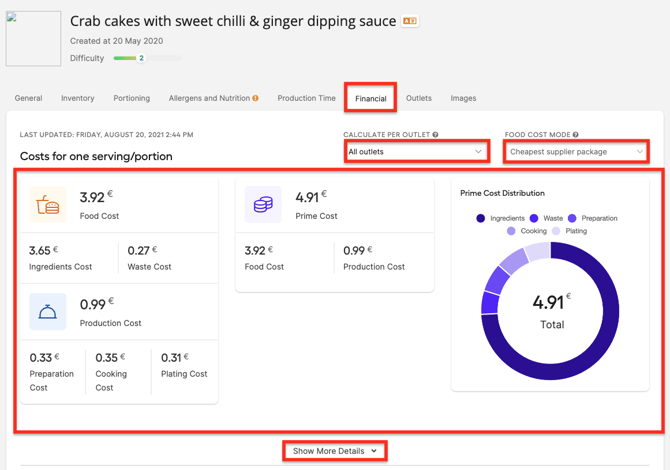Image resolution: width=670 pixels, height=470 pixels.
Task: Expand Show More Details
Action: [335, 451]
